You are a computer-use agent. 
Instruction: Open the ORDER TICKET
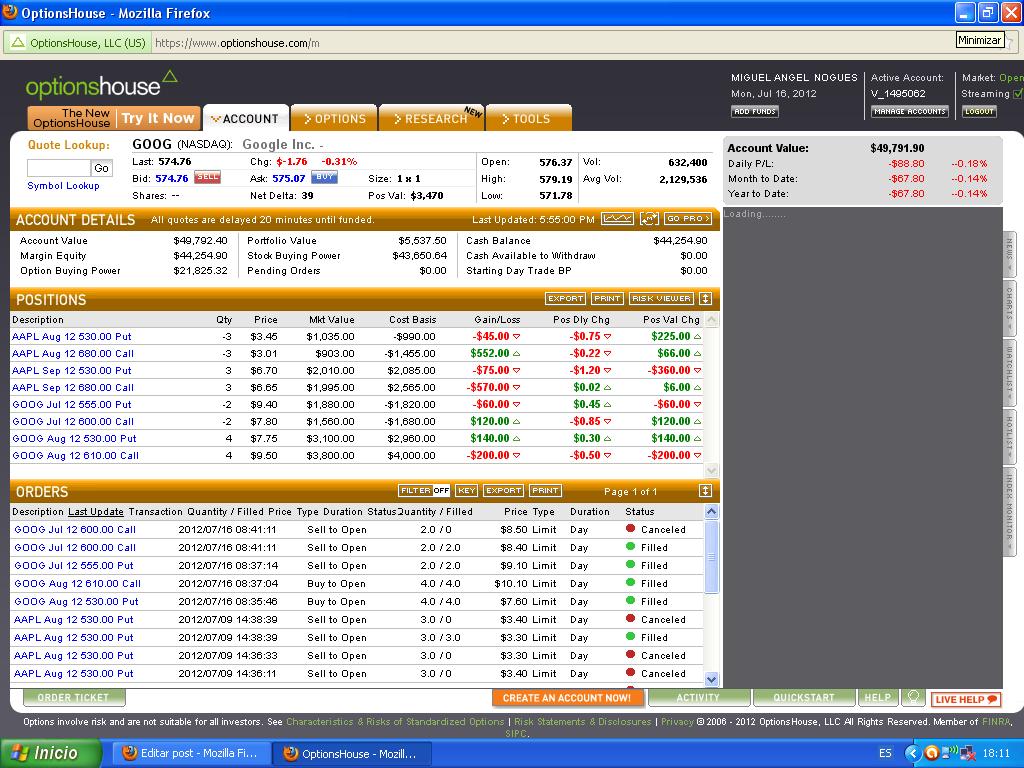click(74, 697)
